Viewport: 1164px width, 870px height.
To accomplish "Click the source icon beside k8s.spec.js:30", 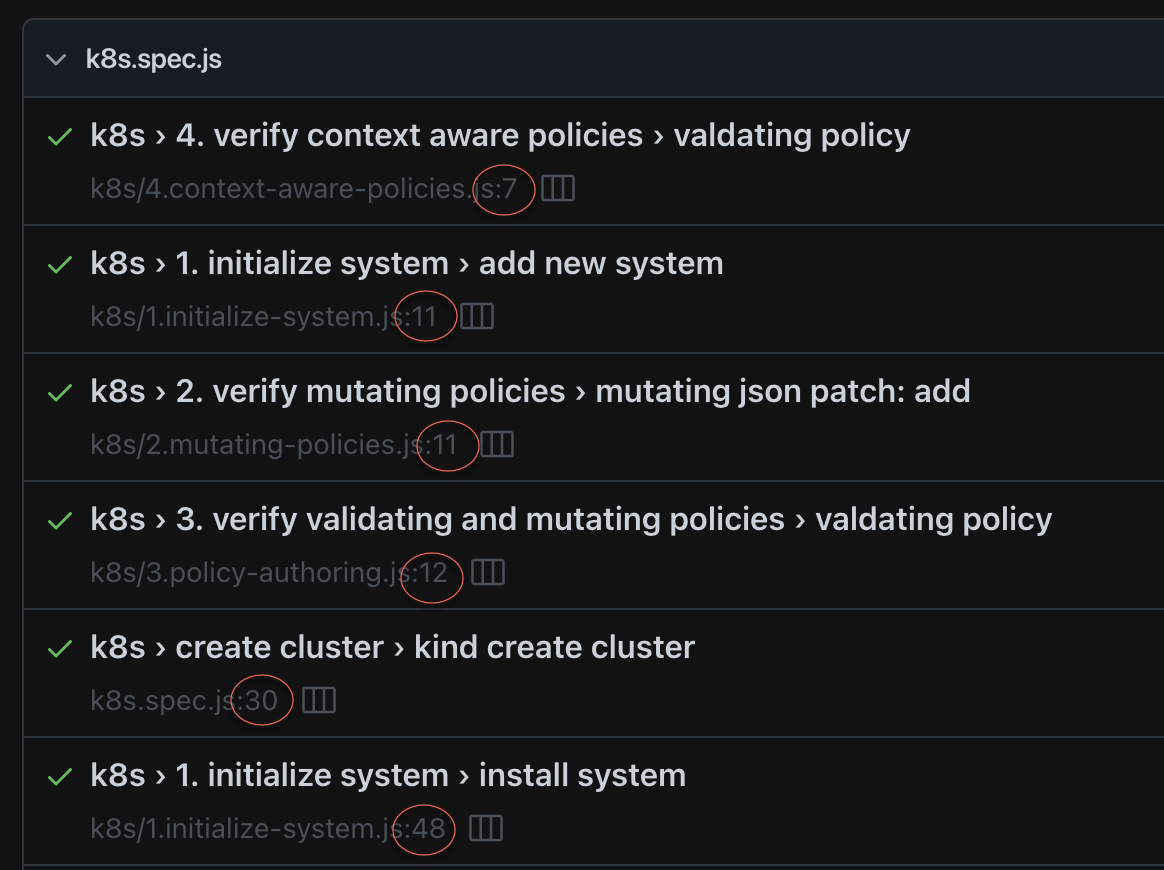I will coord(320,701).
